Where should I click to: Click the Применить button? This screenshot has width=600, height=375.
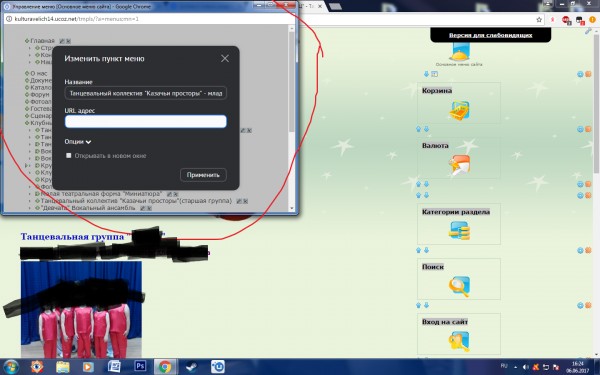[203, 175]
